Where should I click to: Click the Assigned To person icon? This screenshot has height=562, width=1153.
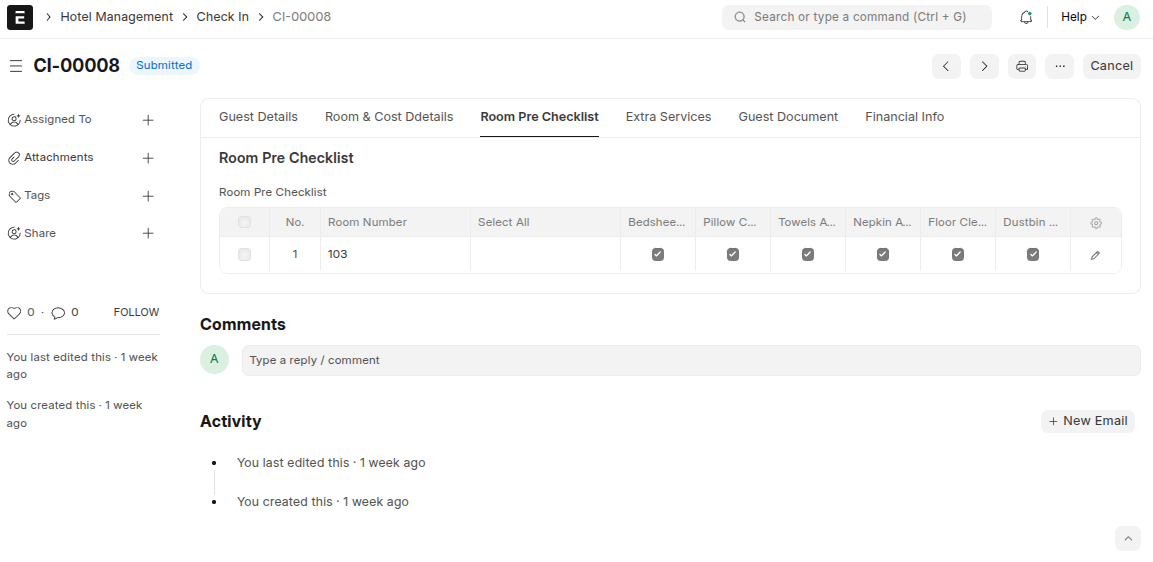(x=13, y=120)
